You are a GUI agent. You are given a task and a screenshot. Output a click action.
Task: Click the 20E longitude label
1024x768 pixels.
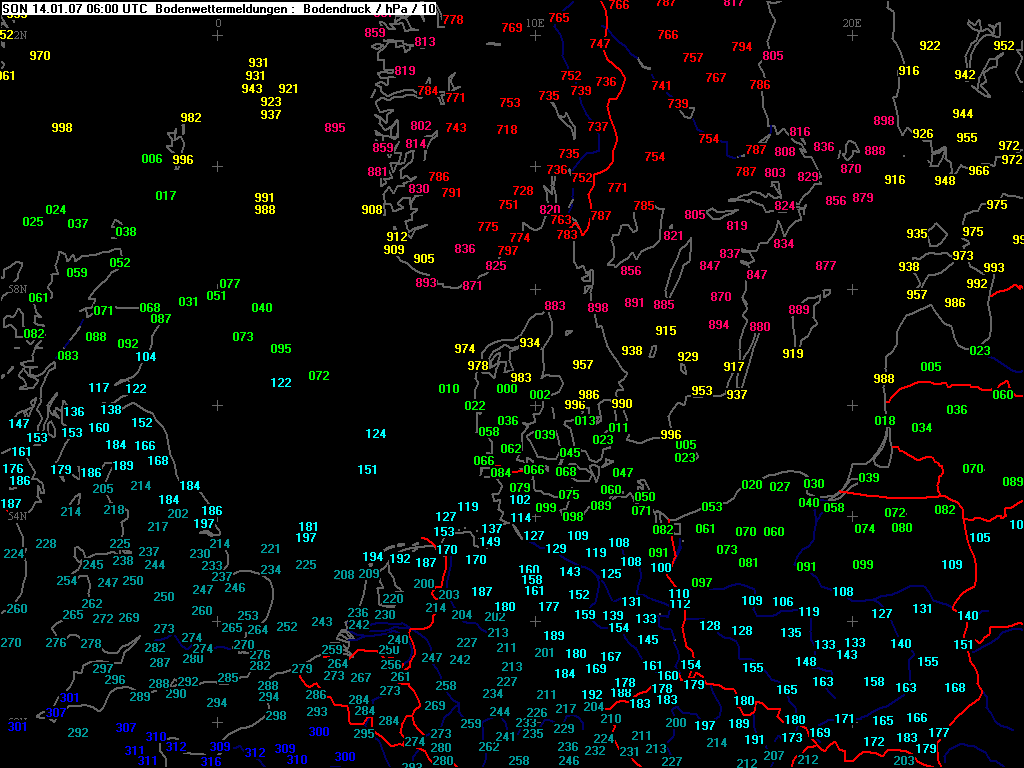coord(852,22)
